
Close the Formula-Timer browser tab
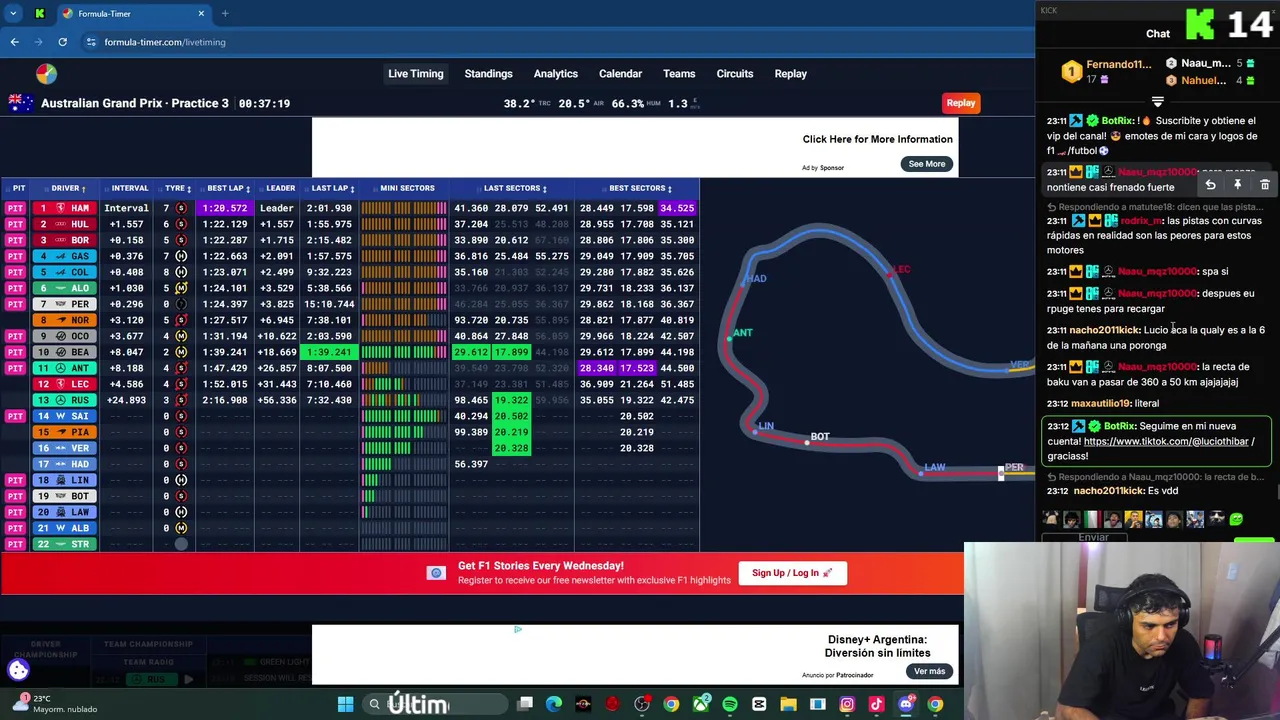[x=201, y=14]
